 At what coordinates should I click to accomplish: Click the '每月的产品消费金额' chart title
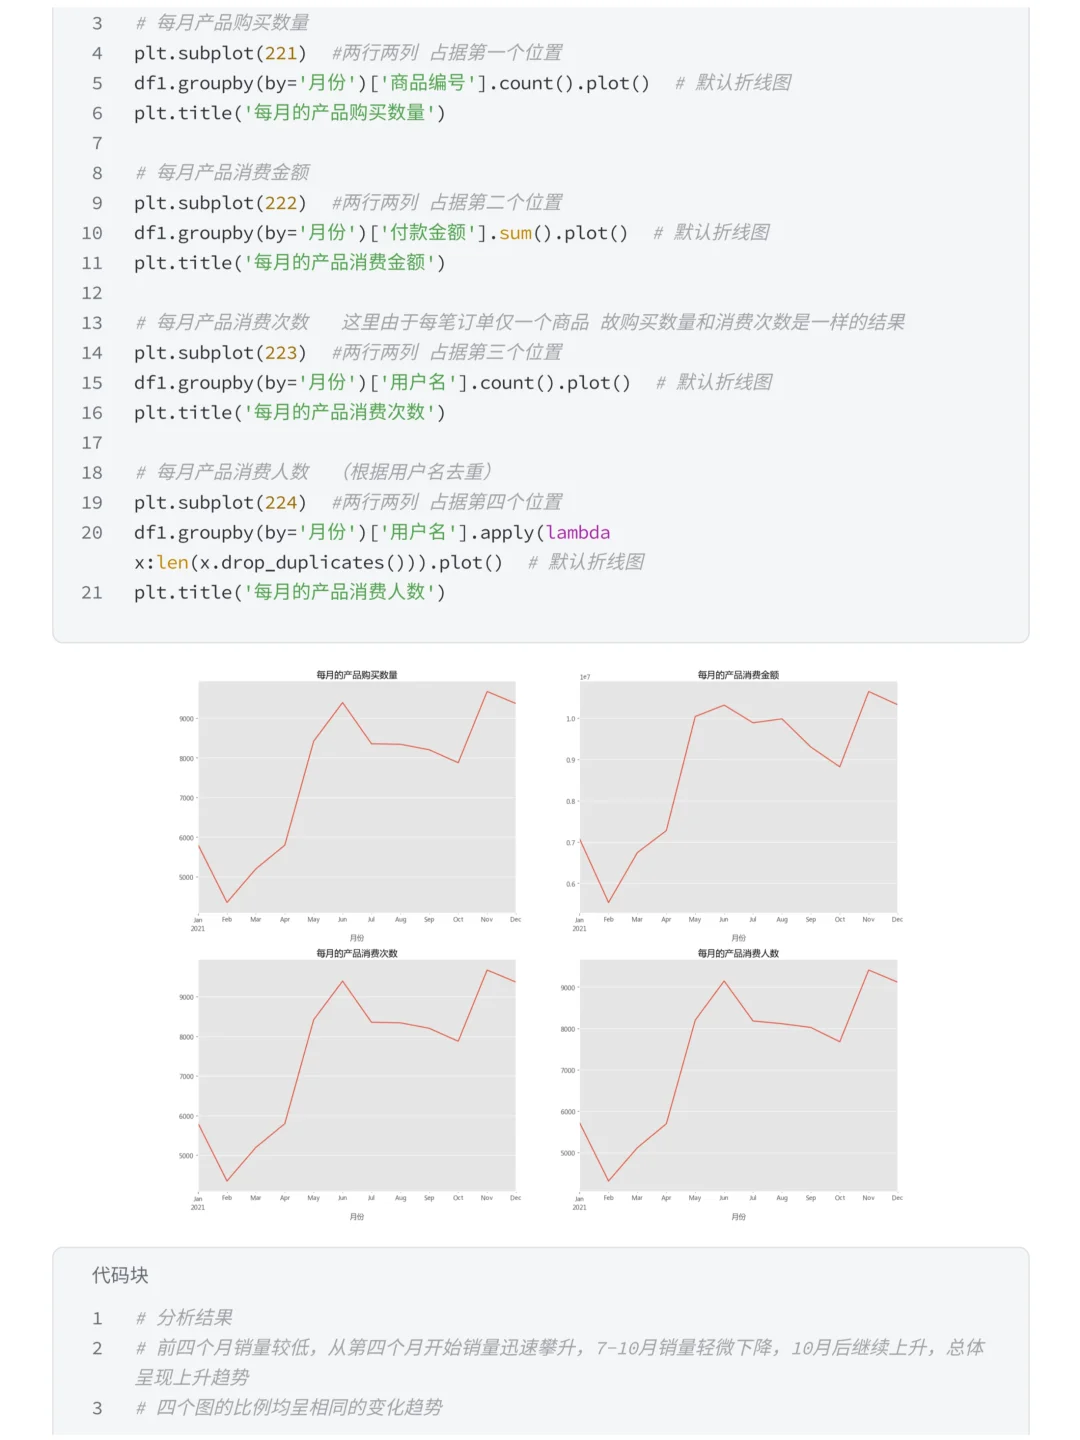pyautogui.click(x=738, y=675)
